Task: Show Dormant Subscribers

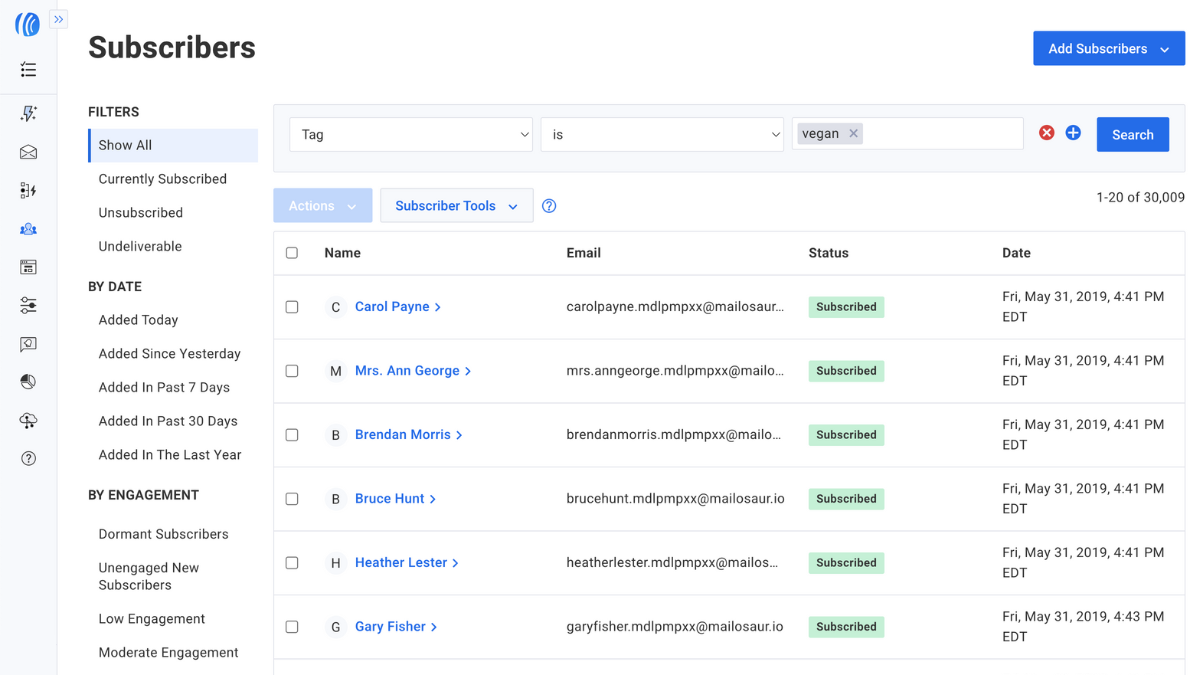Action: pyautogui.click(x=163, y=533)
